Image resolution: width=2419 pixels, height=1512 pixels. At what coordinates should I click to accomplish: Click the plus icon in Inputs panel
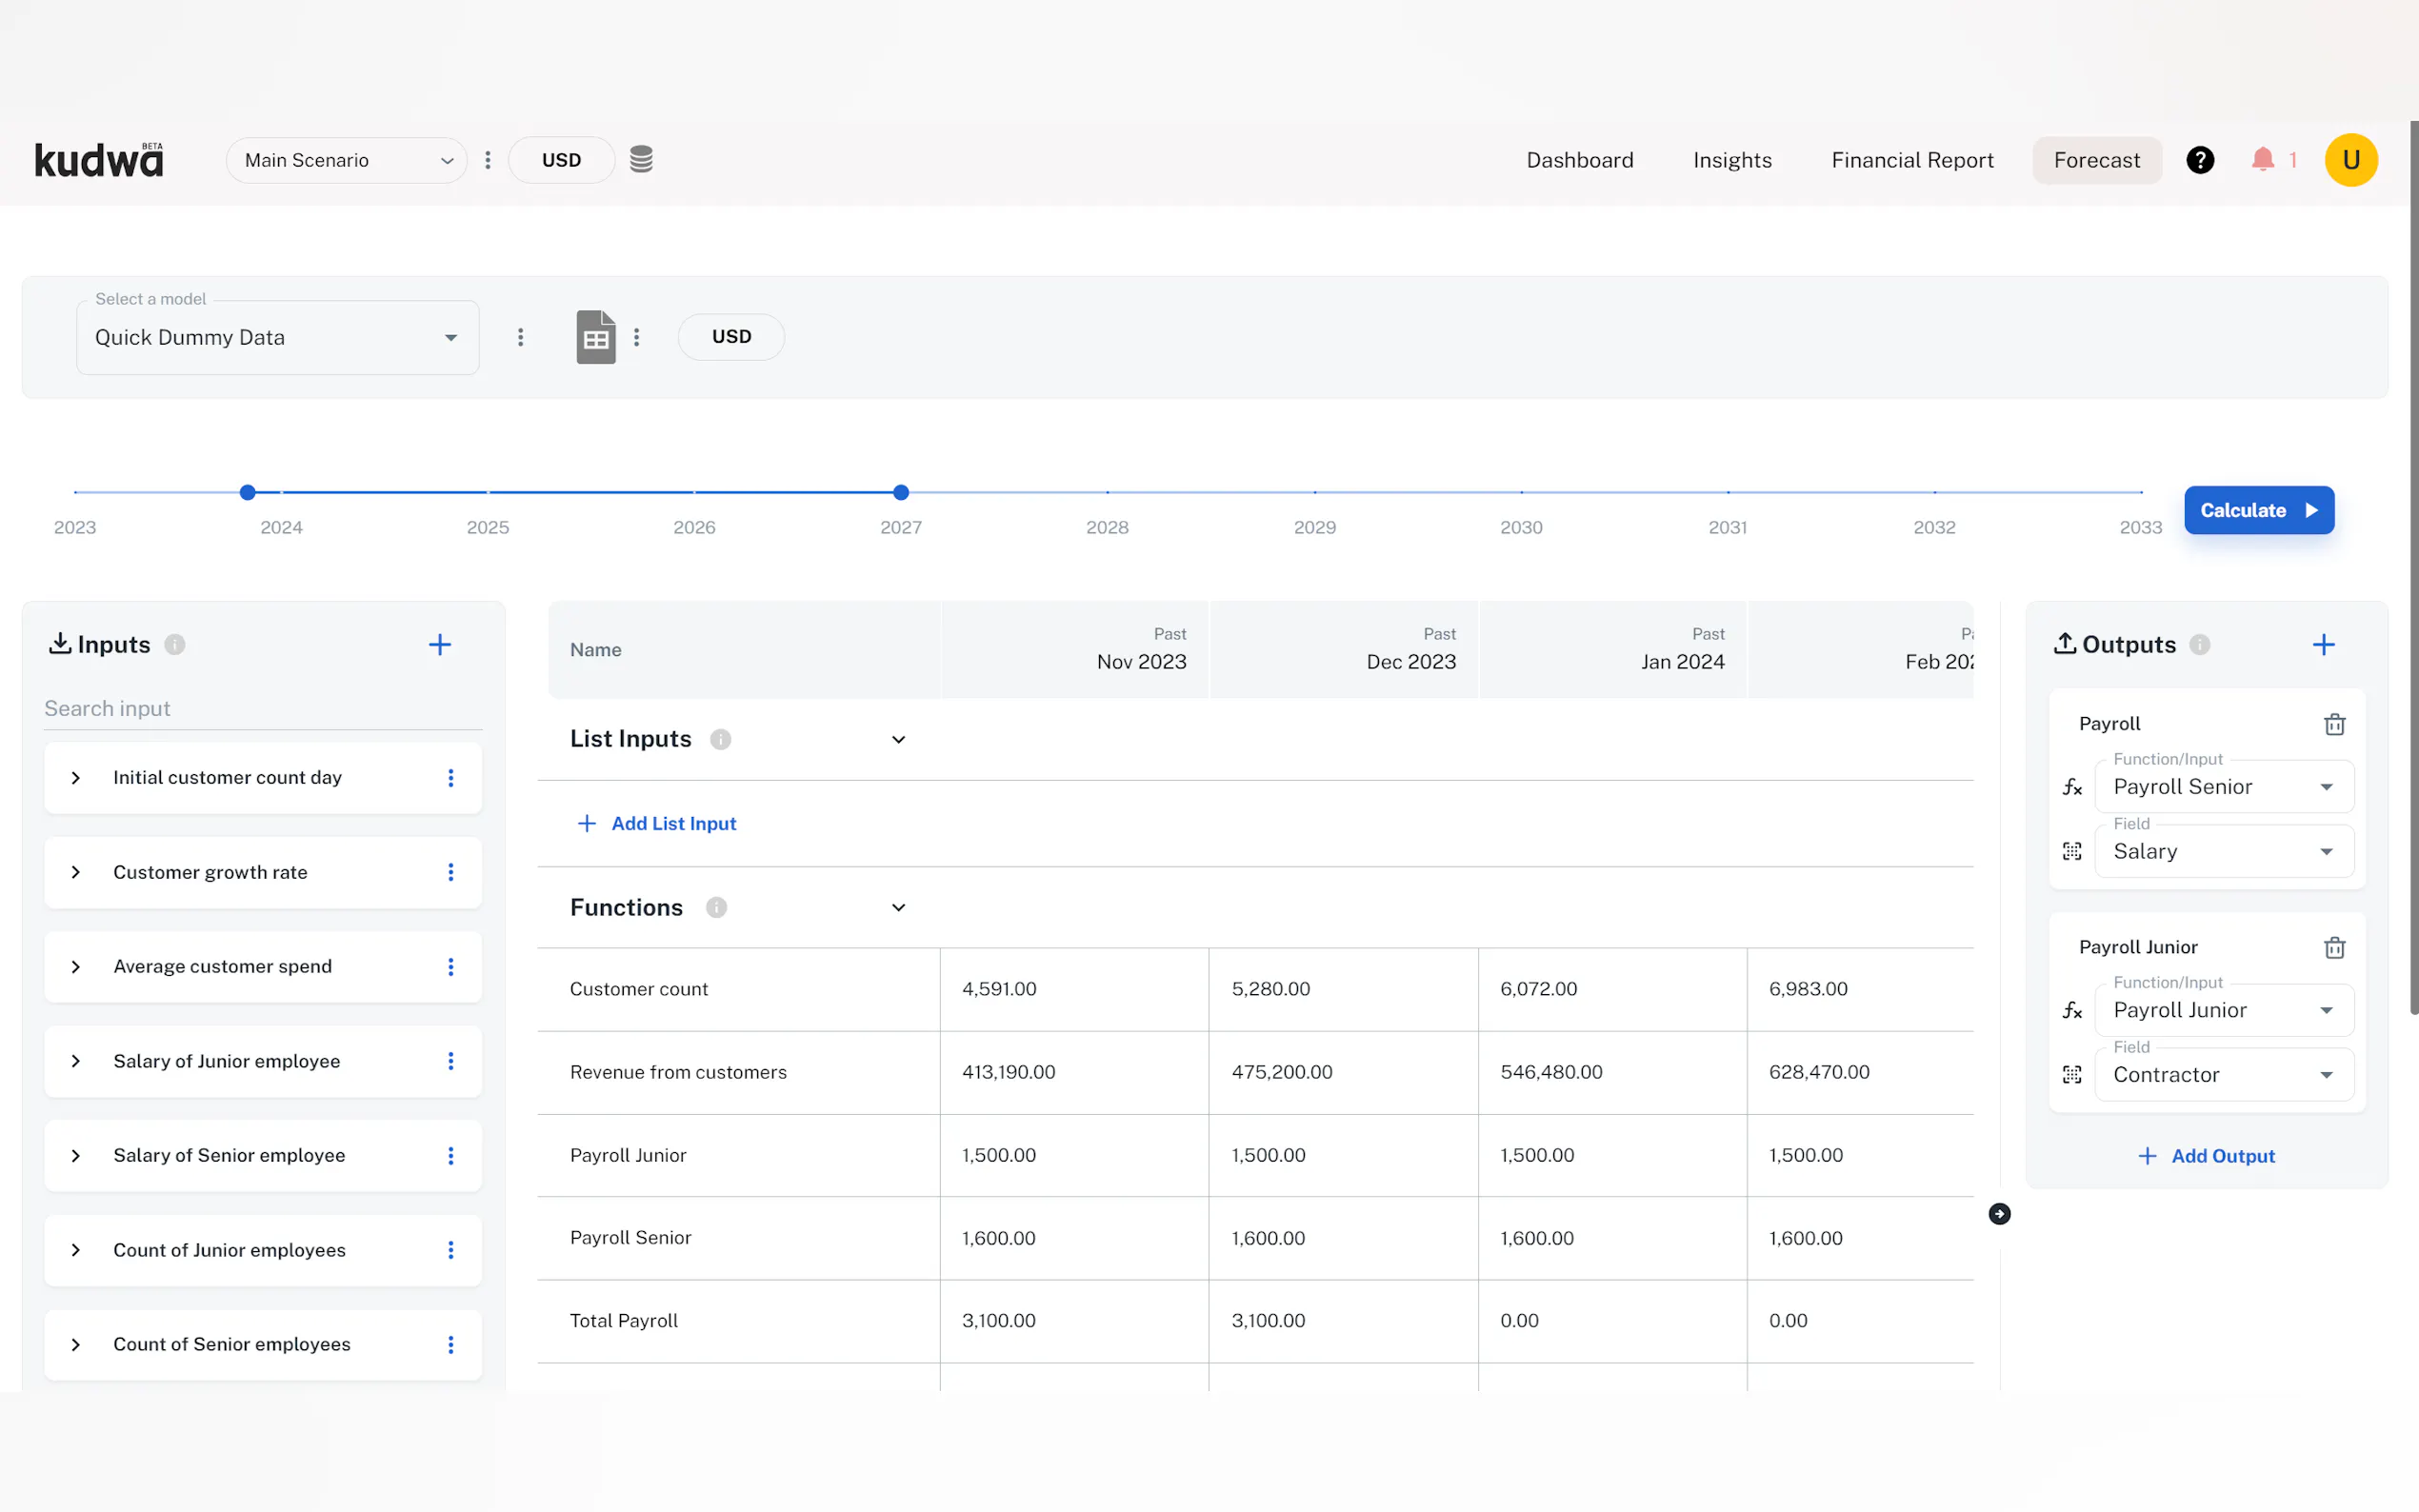pyautogui.click(x=439, y=645)
